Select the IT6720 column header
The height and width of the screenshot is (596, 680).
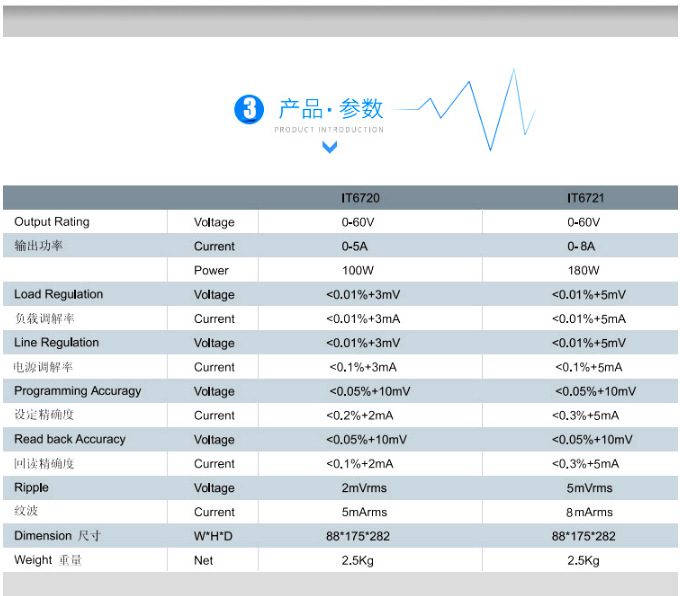pyautogui.click(x=360, y=198)
